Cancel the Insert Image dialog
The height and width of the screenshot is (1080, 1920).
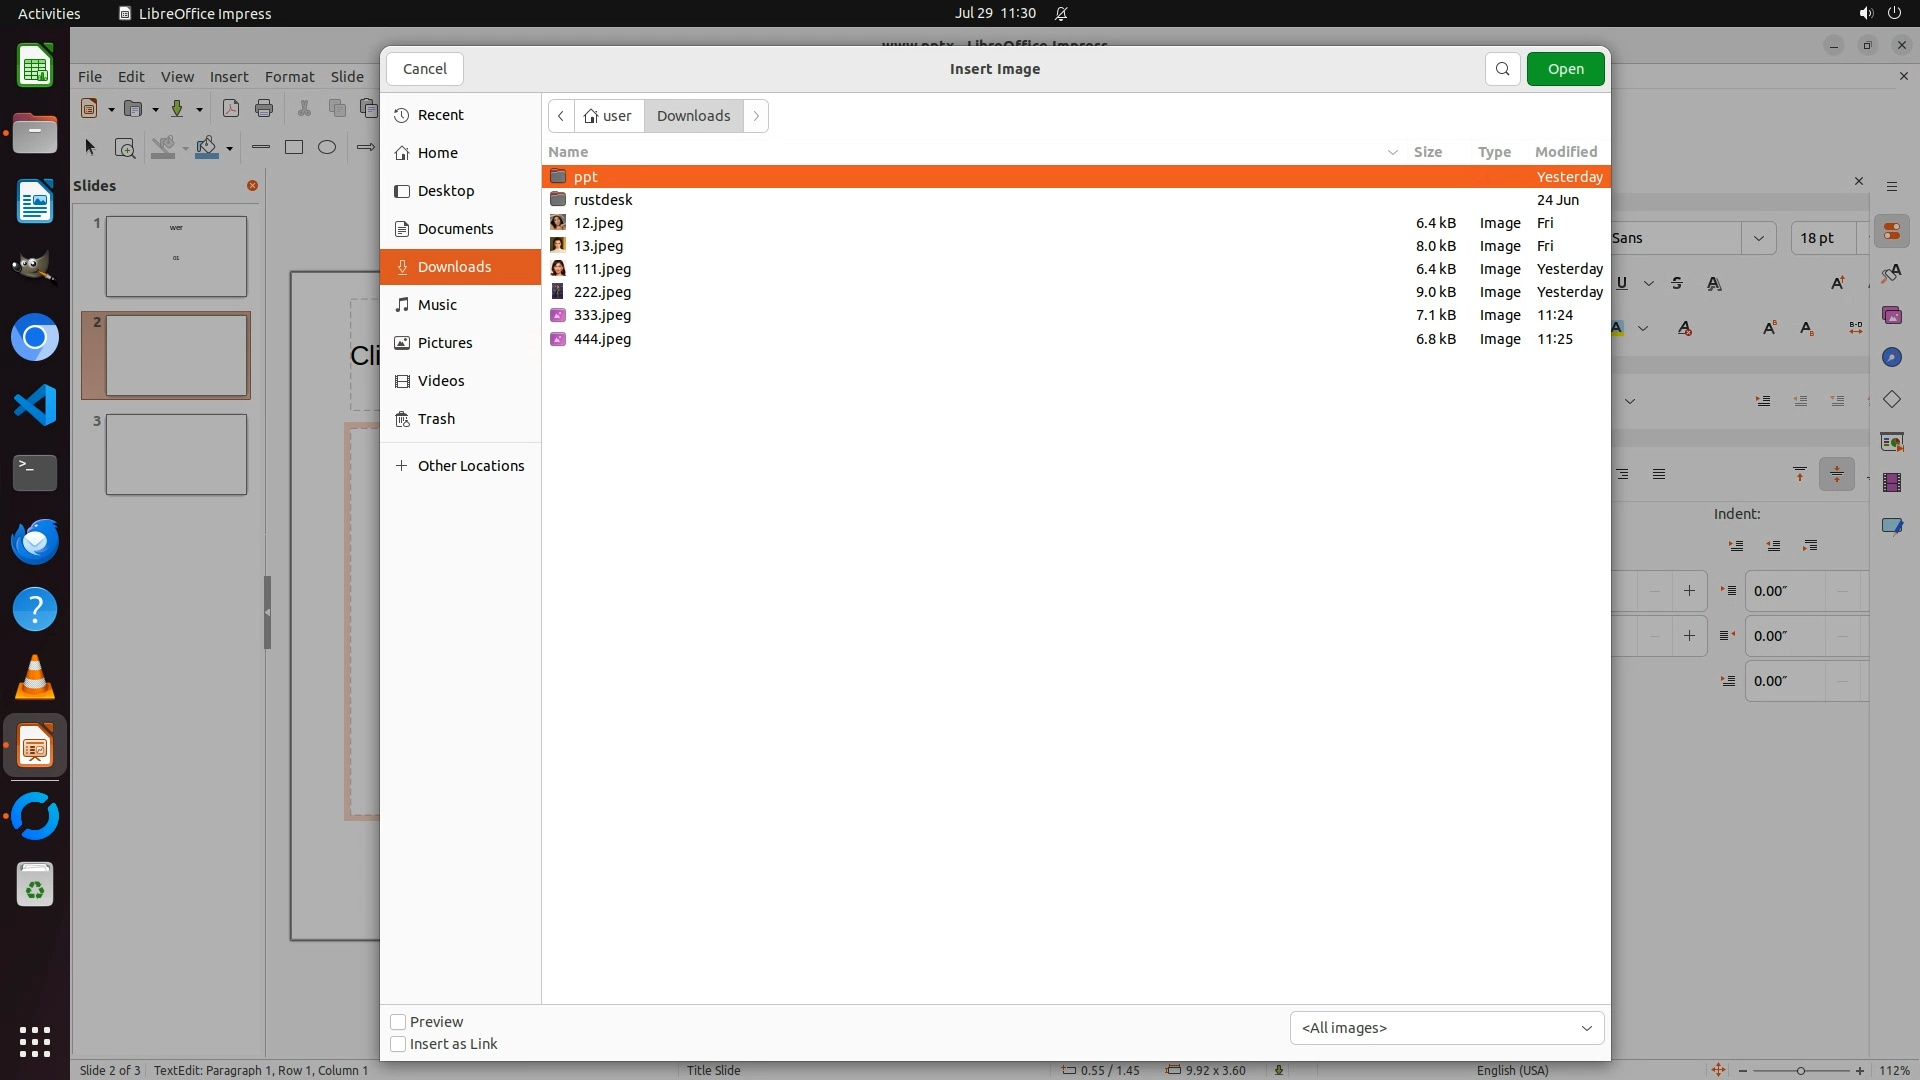(425, 69)
